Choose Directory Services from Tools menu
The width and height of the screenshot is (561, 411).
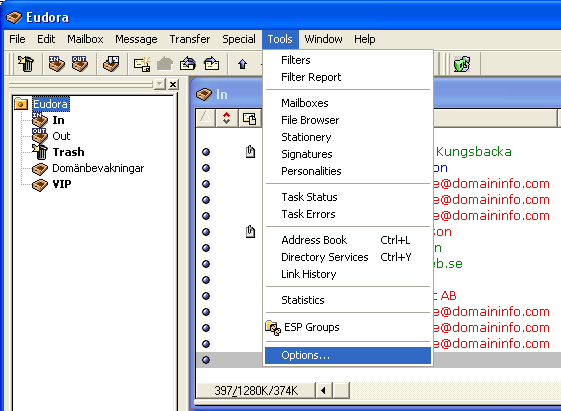coord(348,257)
